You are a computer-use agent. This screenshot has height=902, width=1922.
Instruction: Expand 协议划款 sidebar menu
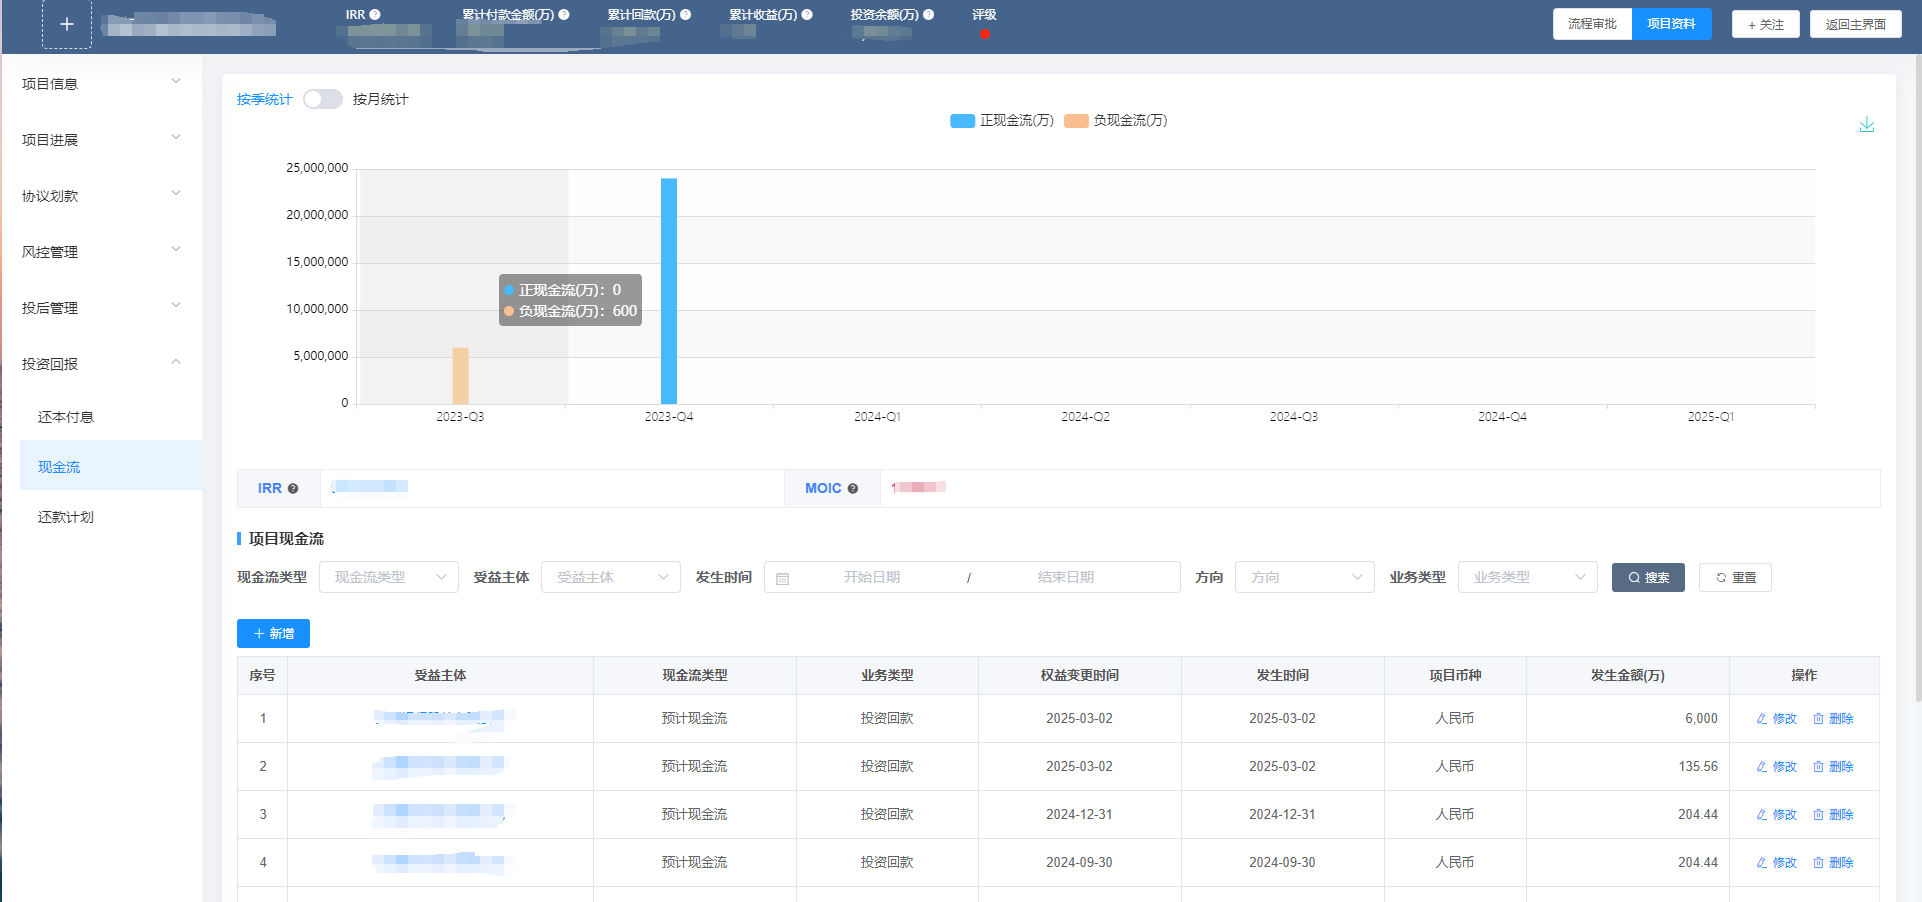pos(101,196)
